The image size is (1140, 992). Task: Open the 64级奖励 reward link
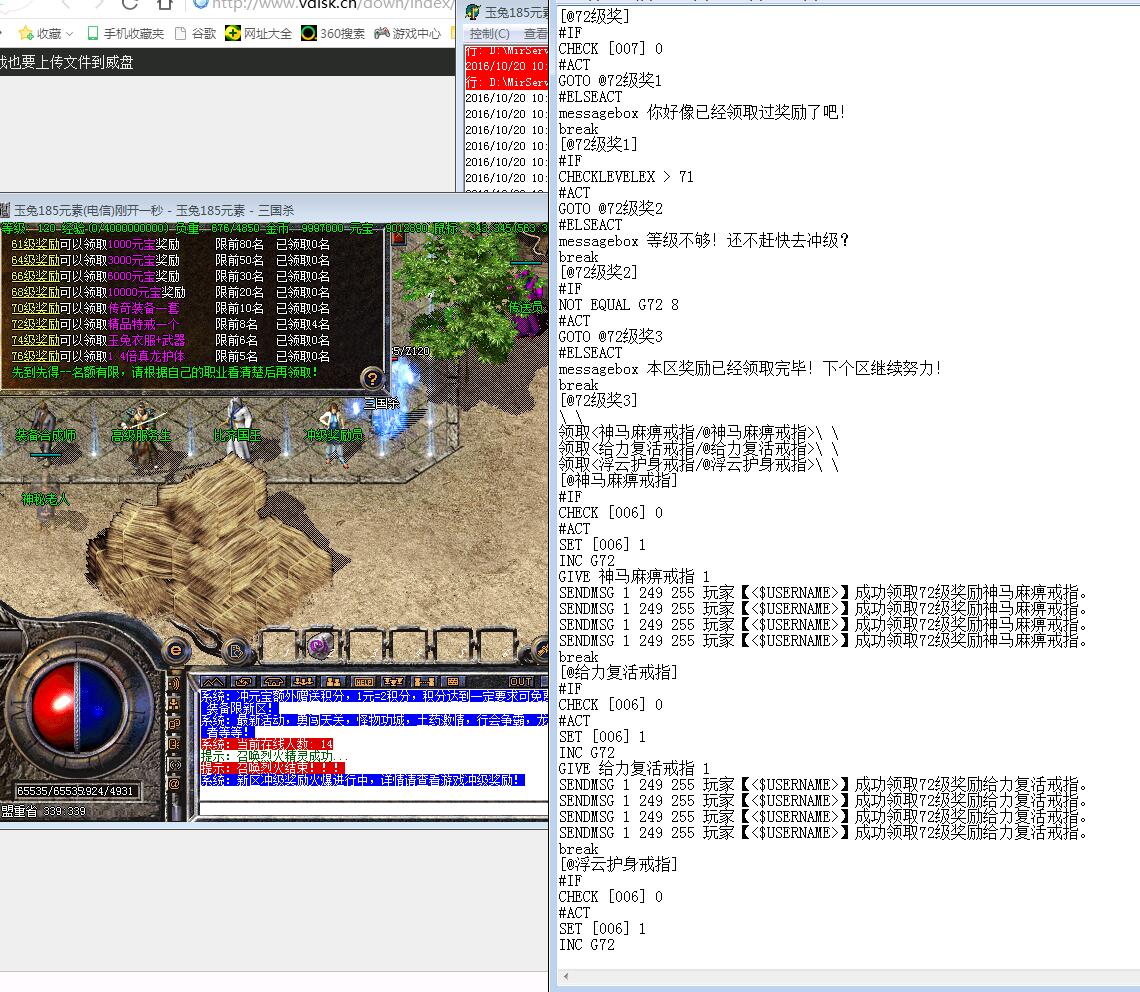point(35,260)
